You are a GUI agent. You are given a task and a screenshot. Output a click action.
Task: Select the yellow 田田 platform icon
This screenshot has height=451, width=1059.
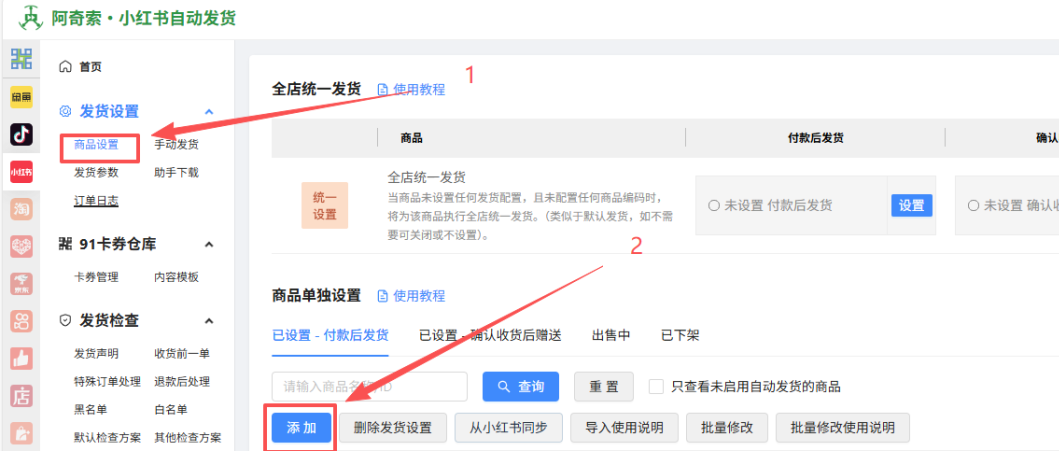click(21, 97)
